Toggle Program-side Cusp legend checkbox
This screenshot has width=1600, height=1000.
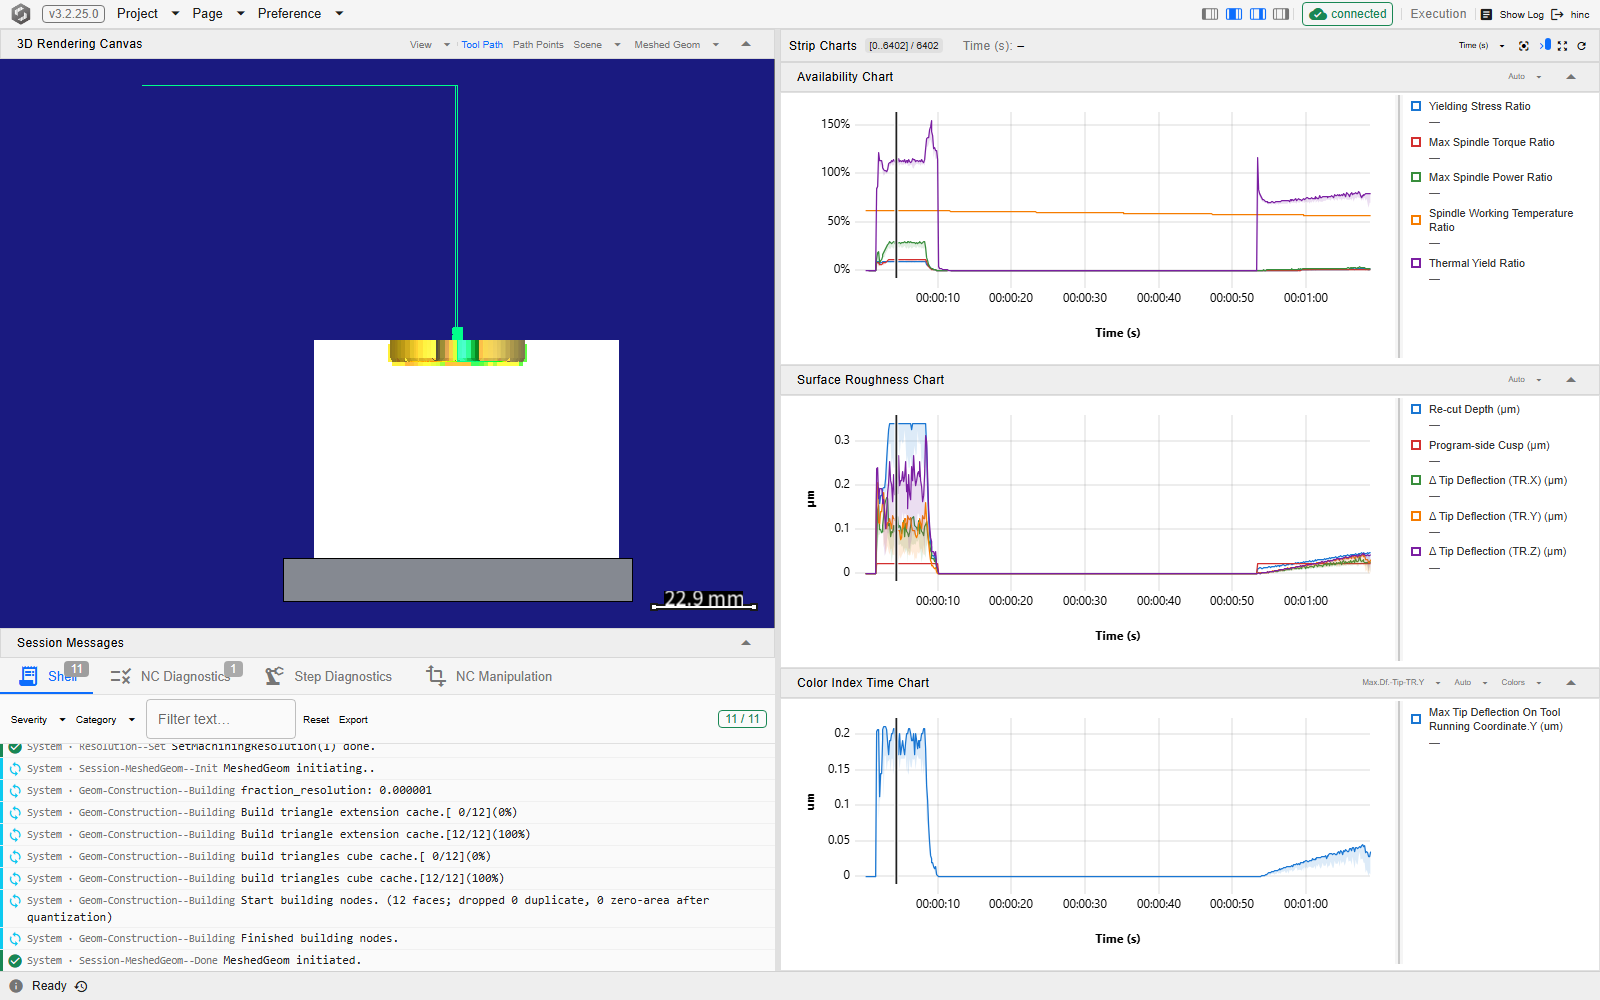pyautogui.click(x=1416, y=445)
